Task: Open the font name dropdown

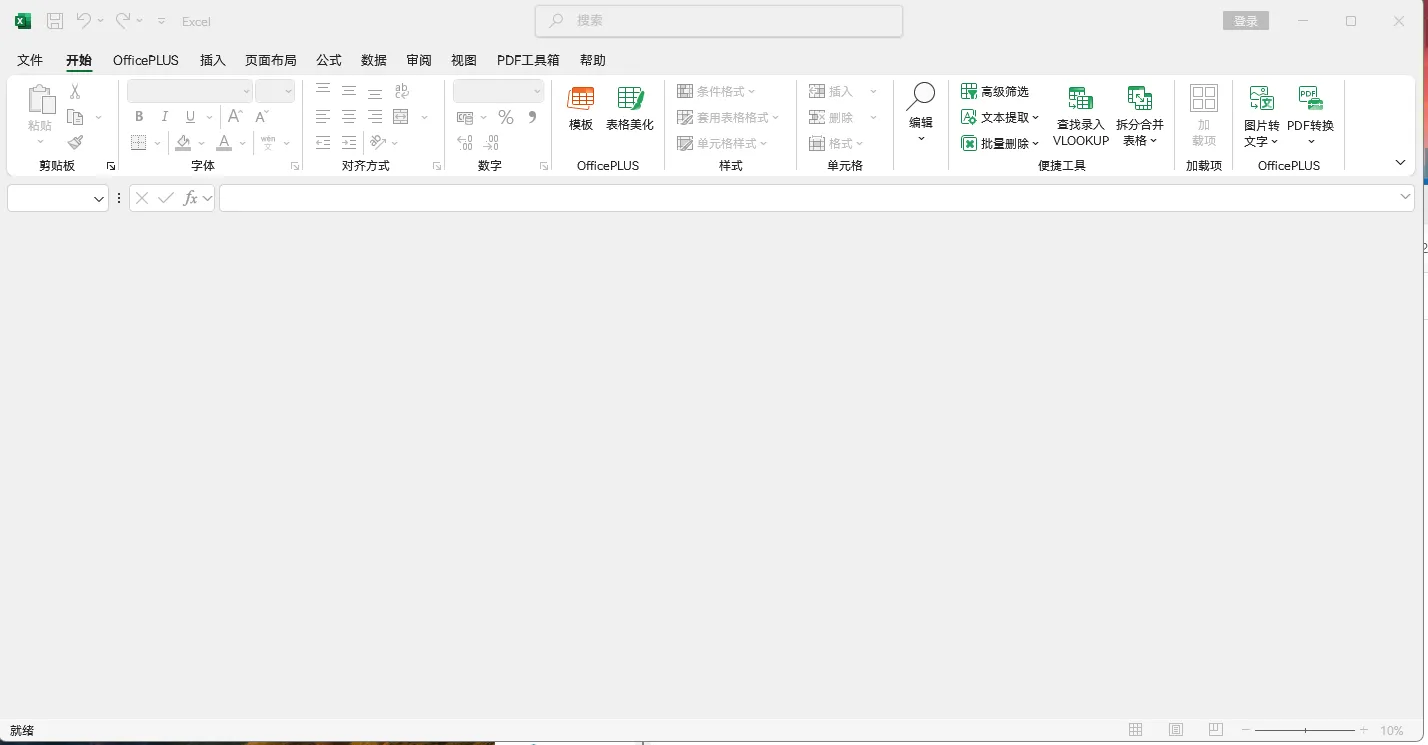Action: (x=246, y=91)
